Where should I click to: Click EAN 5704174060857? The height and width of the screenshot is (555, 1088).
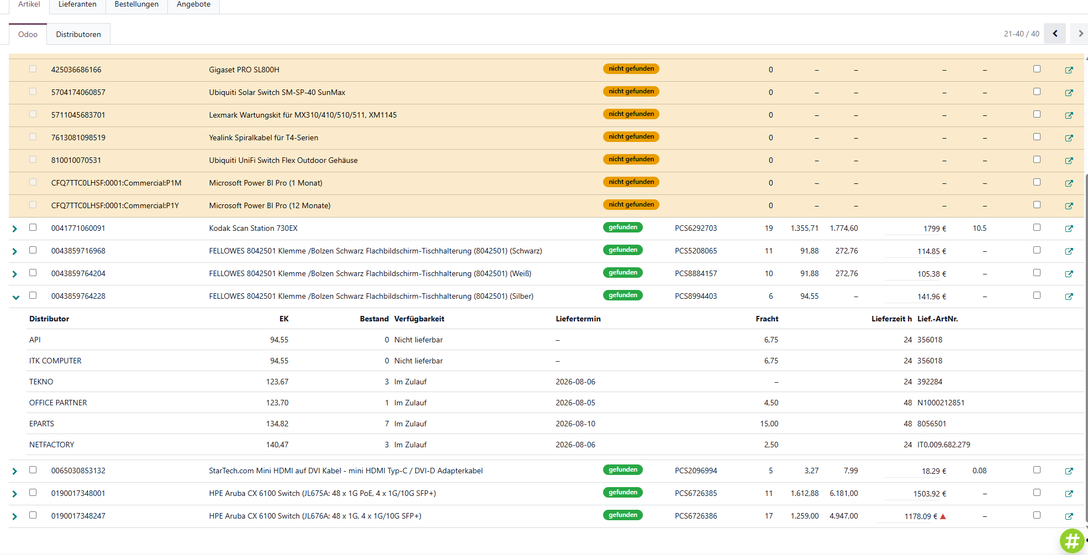click(x=78, y=92)
